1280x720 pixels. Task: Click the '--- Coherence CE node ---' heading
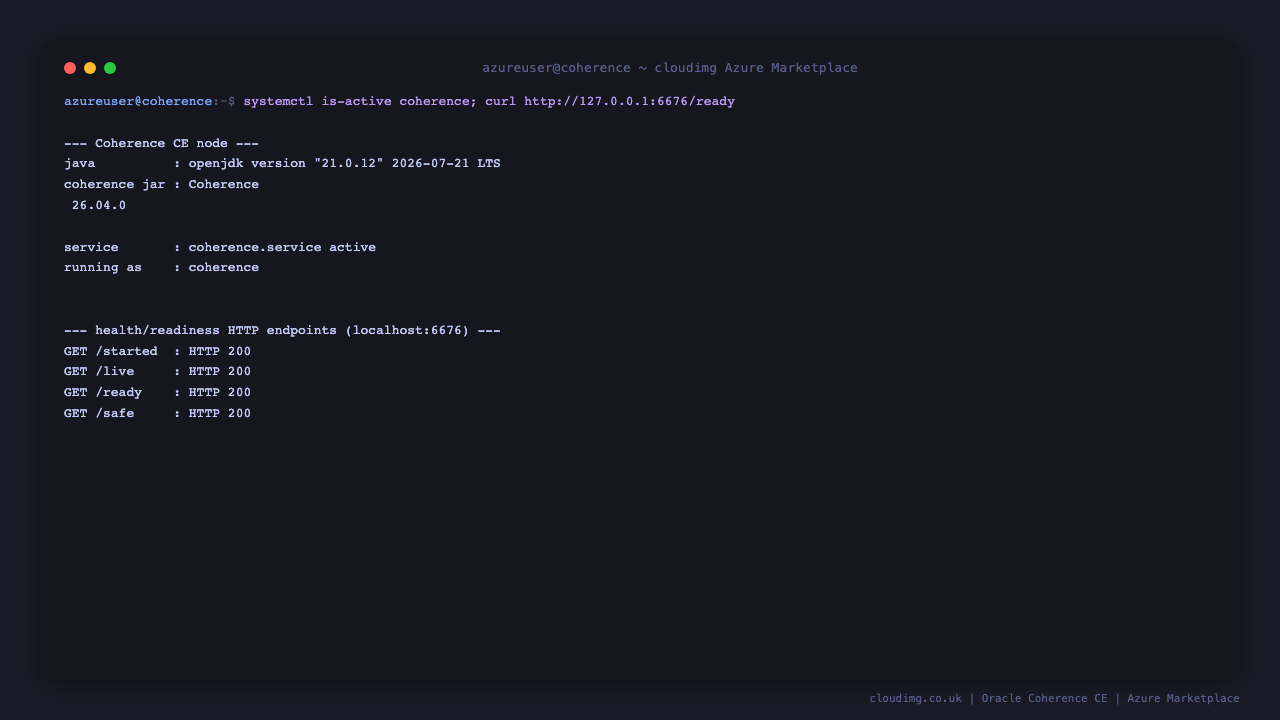(x=161, y=143)
